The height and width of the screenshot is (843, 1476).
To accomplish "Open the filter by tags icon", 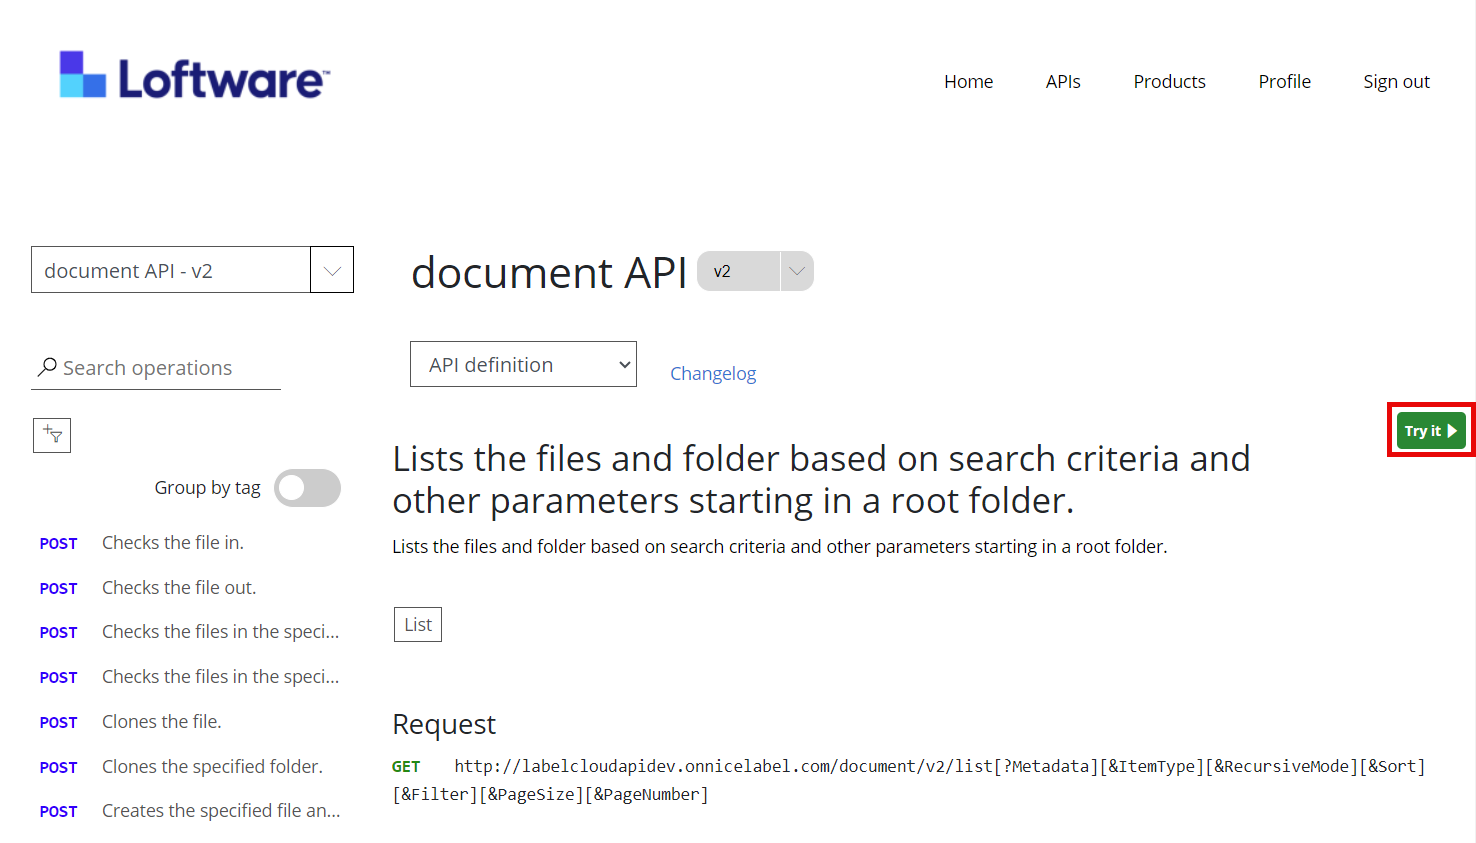I will click(x=52, y=435).
